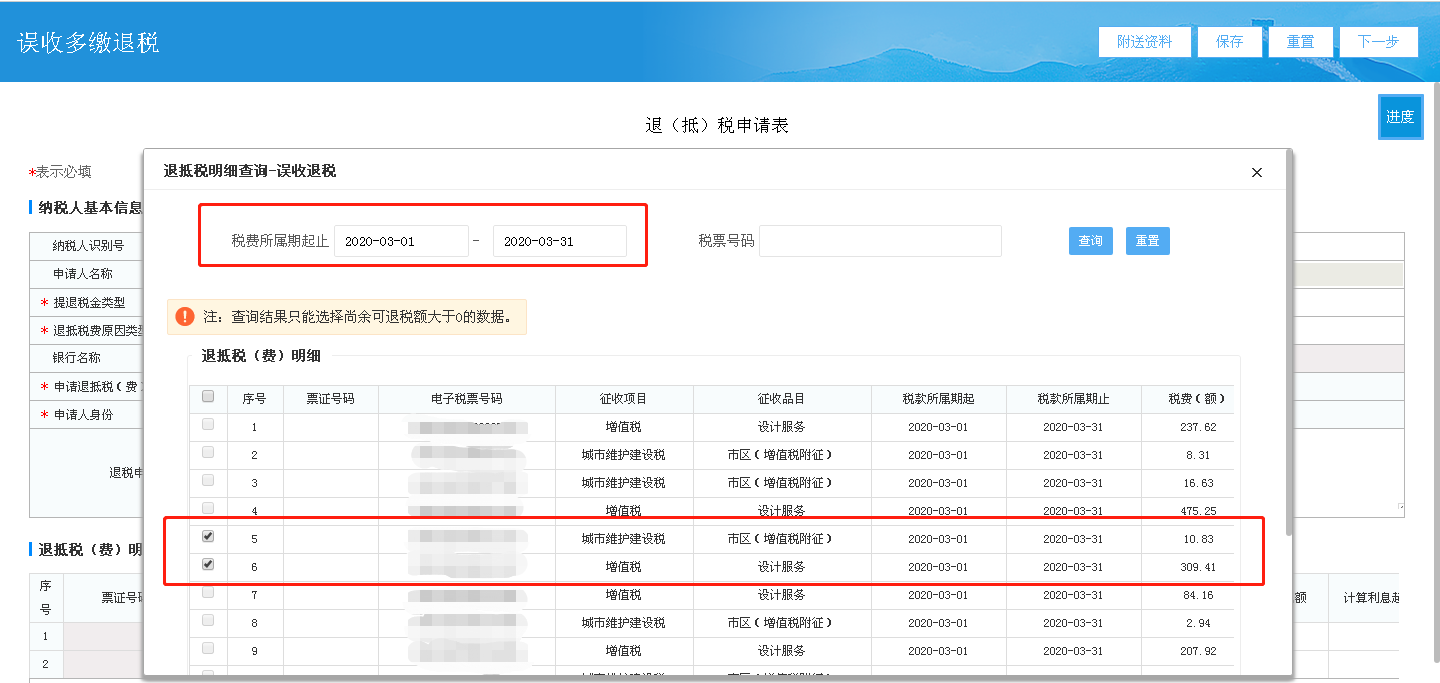Click the 税票号码 label

(x=726, y=241)
